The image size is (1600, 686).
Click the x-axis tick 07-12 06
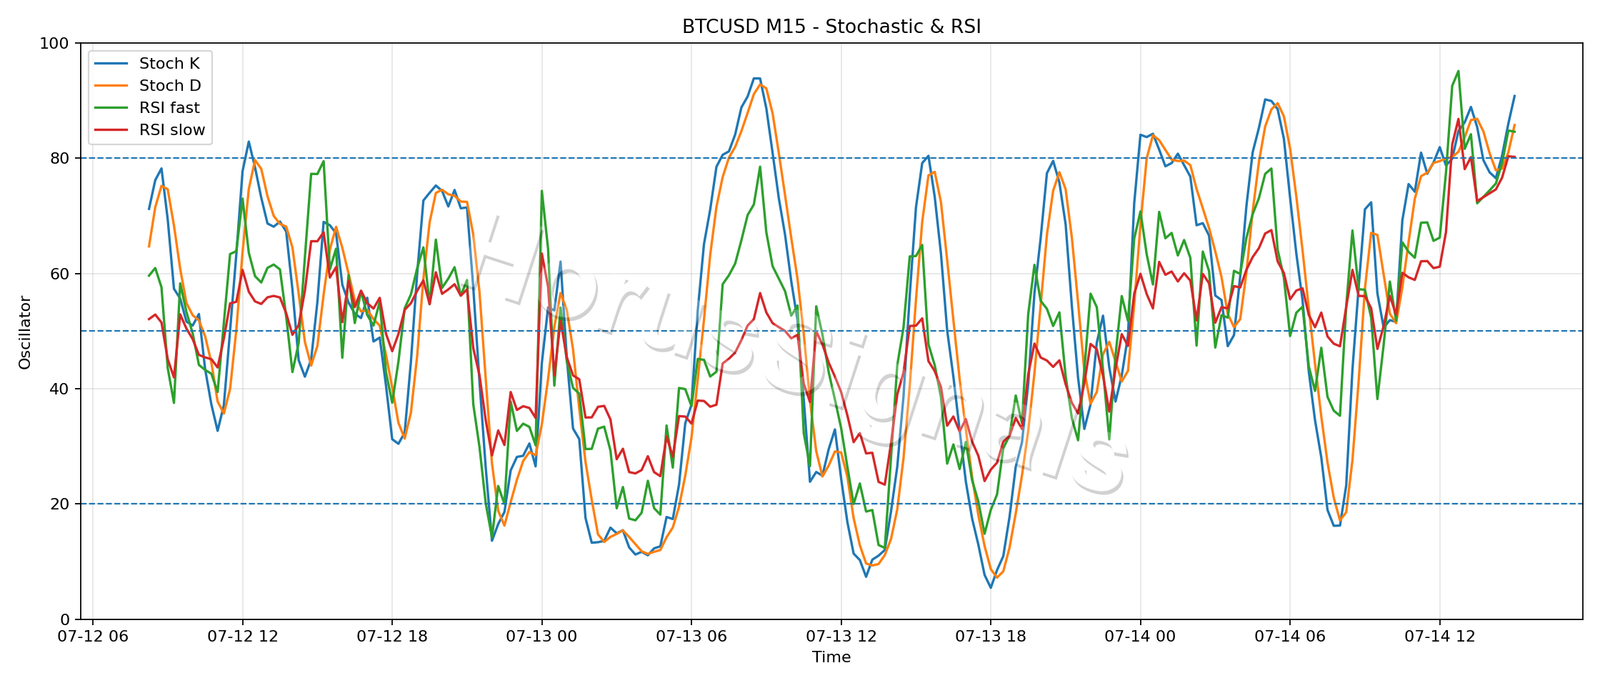pos(92,637)
